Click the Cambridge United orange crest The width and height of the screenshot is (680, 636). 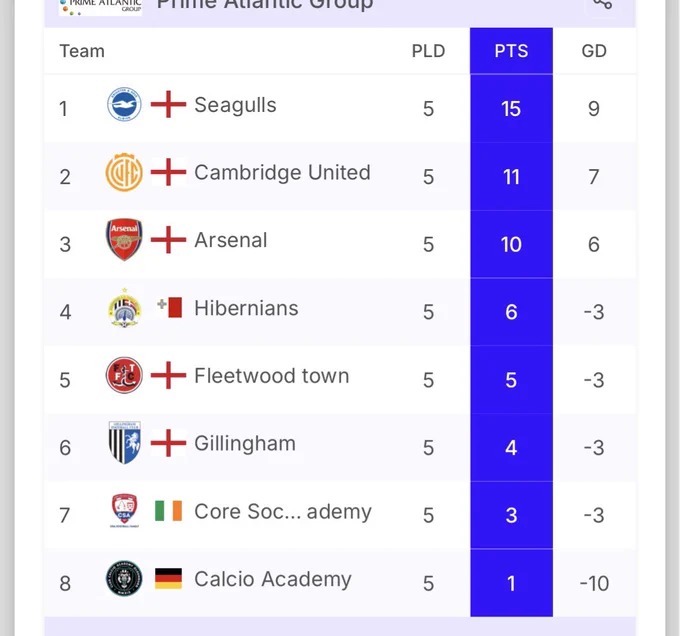pos(124,172)
